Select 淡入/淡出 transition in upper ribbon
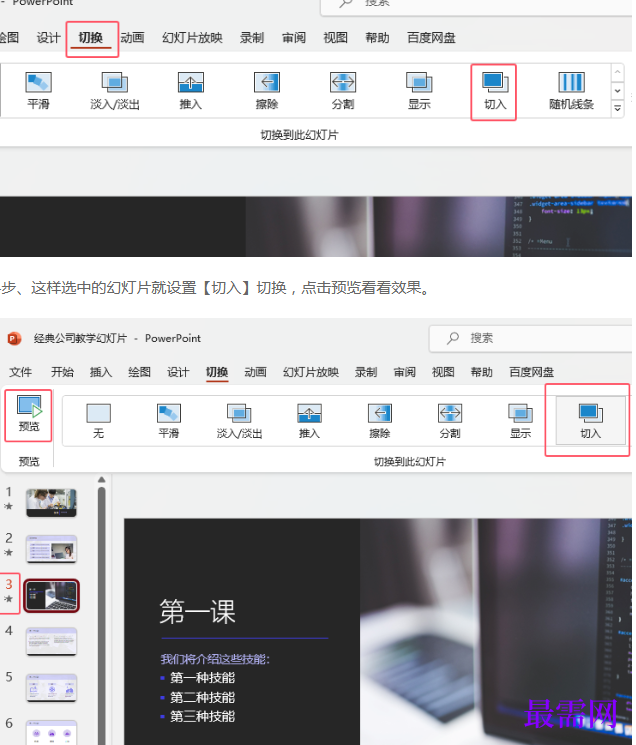The image size is (636, 745). 114,91
